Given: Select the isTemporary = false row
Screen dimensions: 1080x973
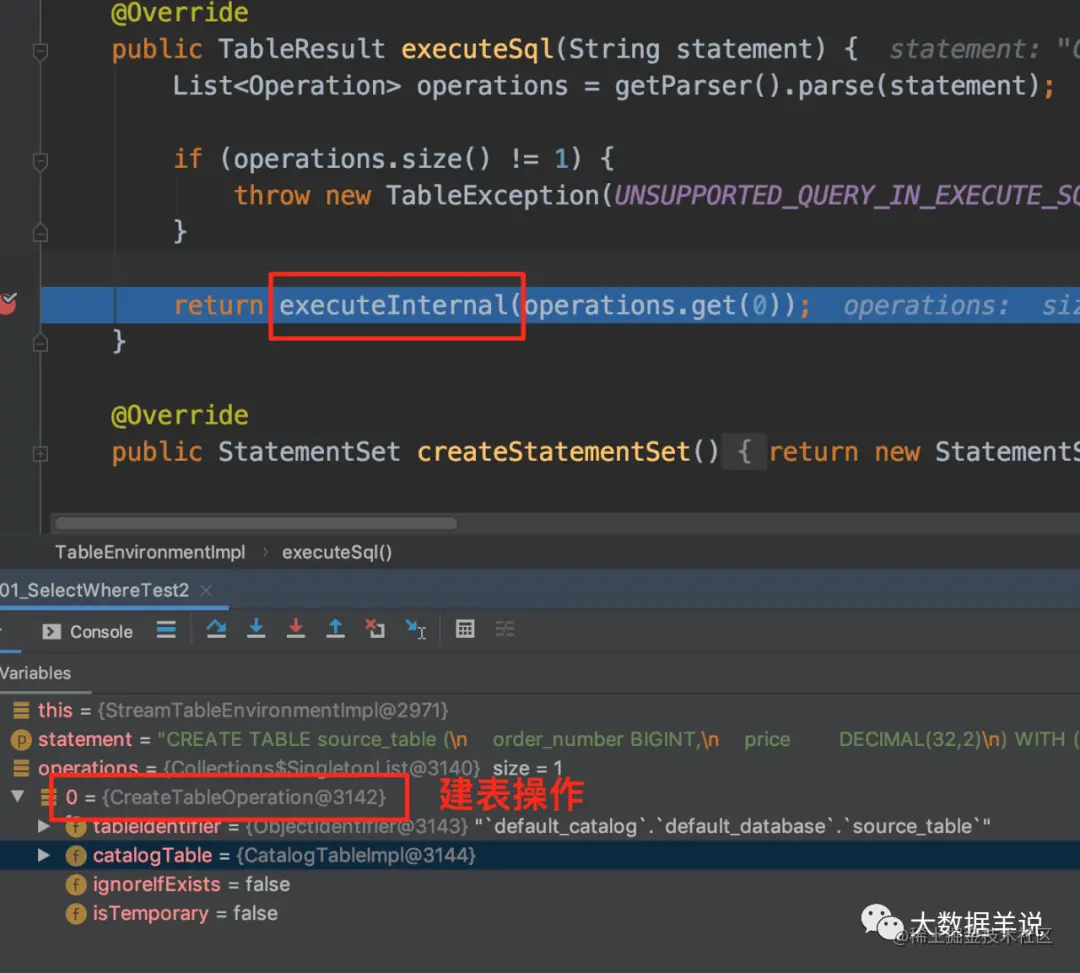Looking at the screenshot, I should tap(540, 912).
